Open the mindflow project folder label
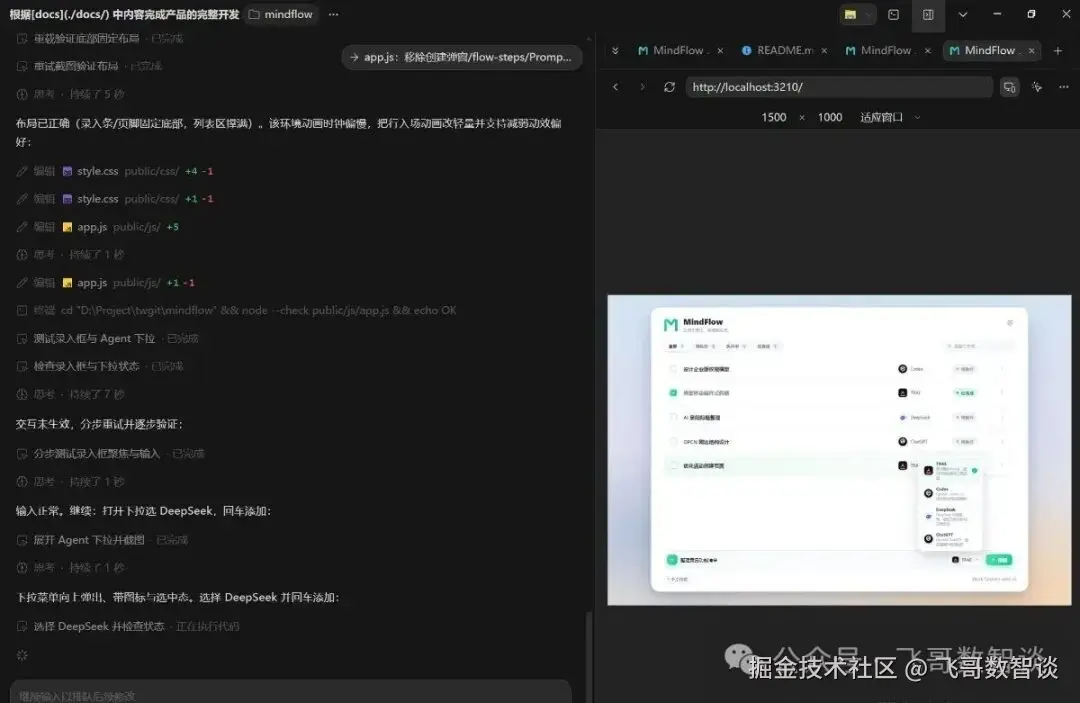 (x=280, y=14)
